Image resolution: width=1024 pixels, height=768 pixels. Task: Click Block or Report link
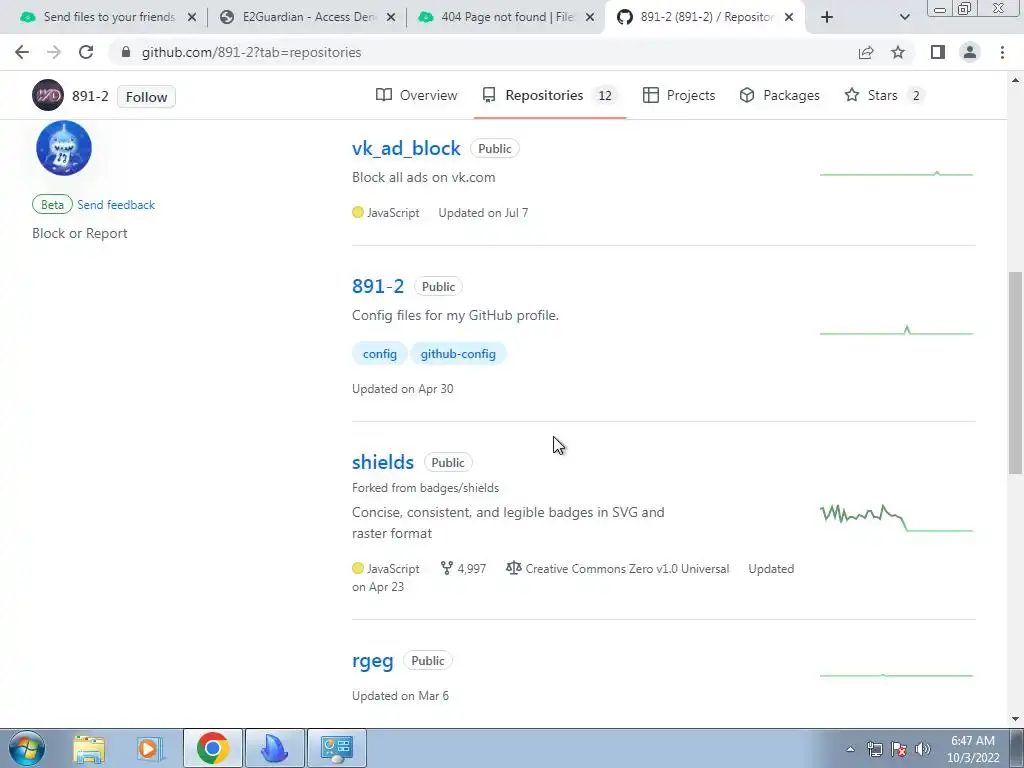pyautogui.click(x=80, y=233)
